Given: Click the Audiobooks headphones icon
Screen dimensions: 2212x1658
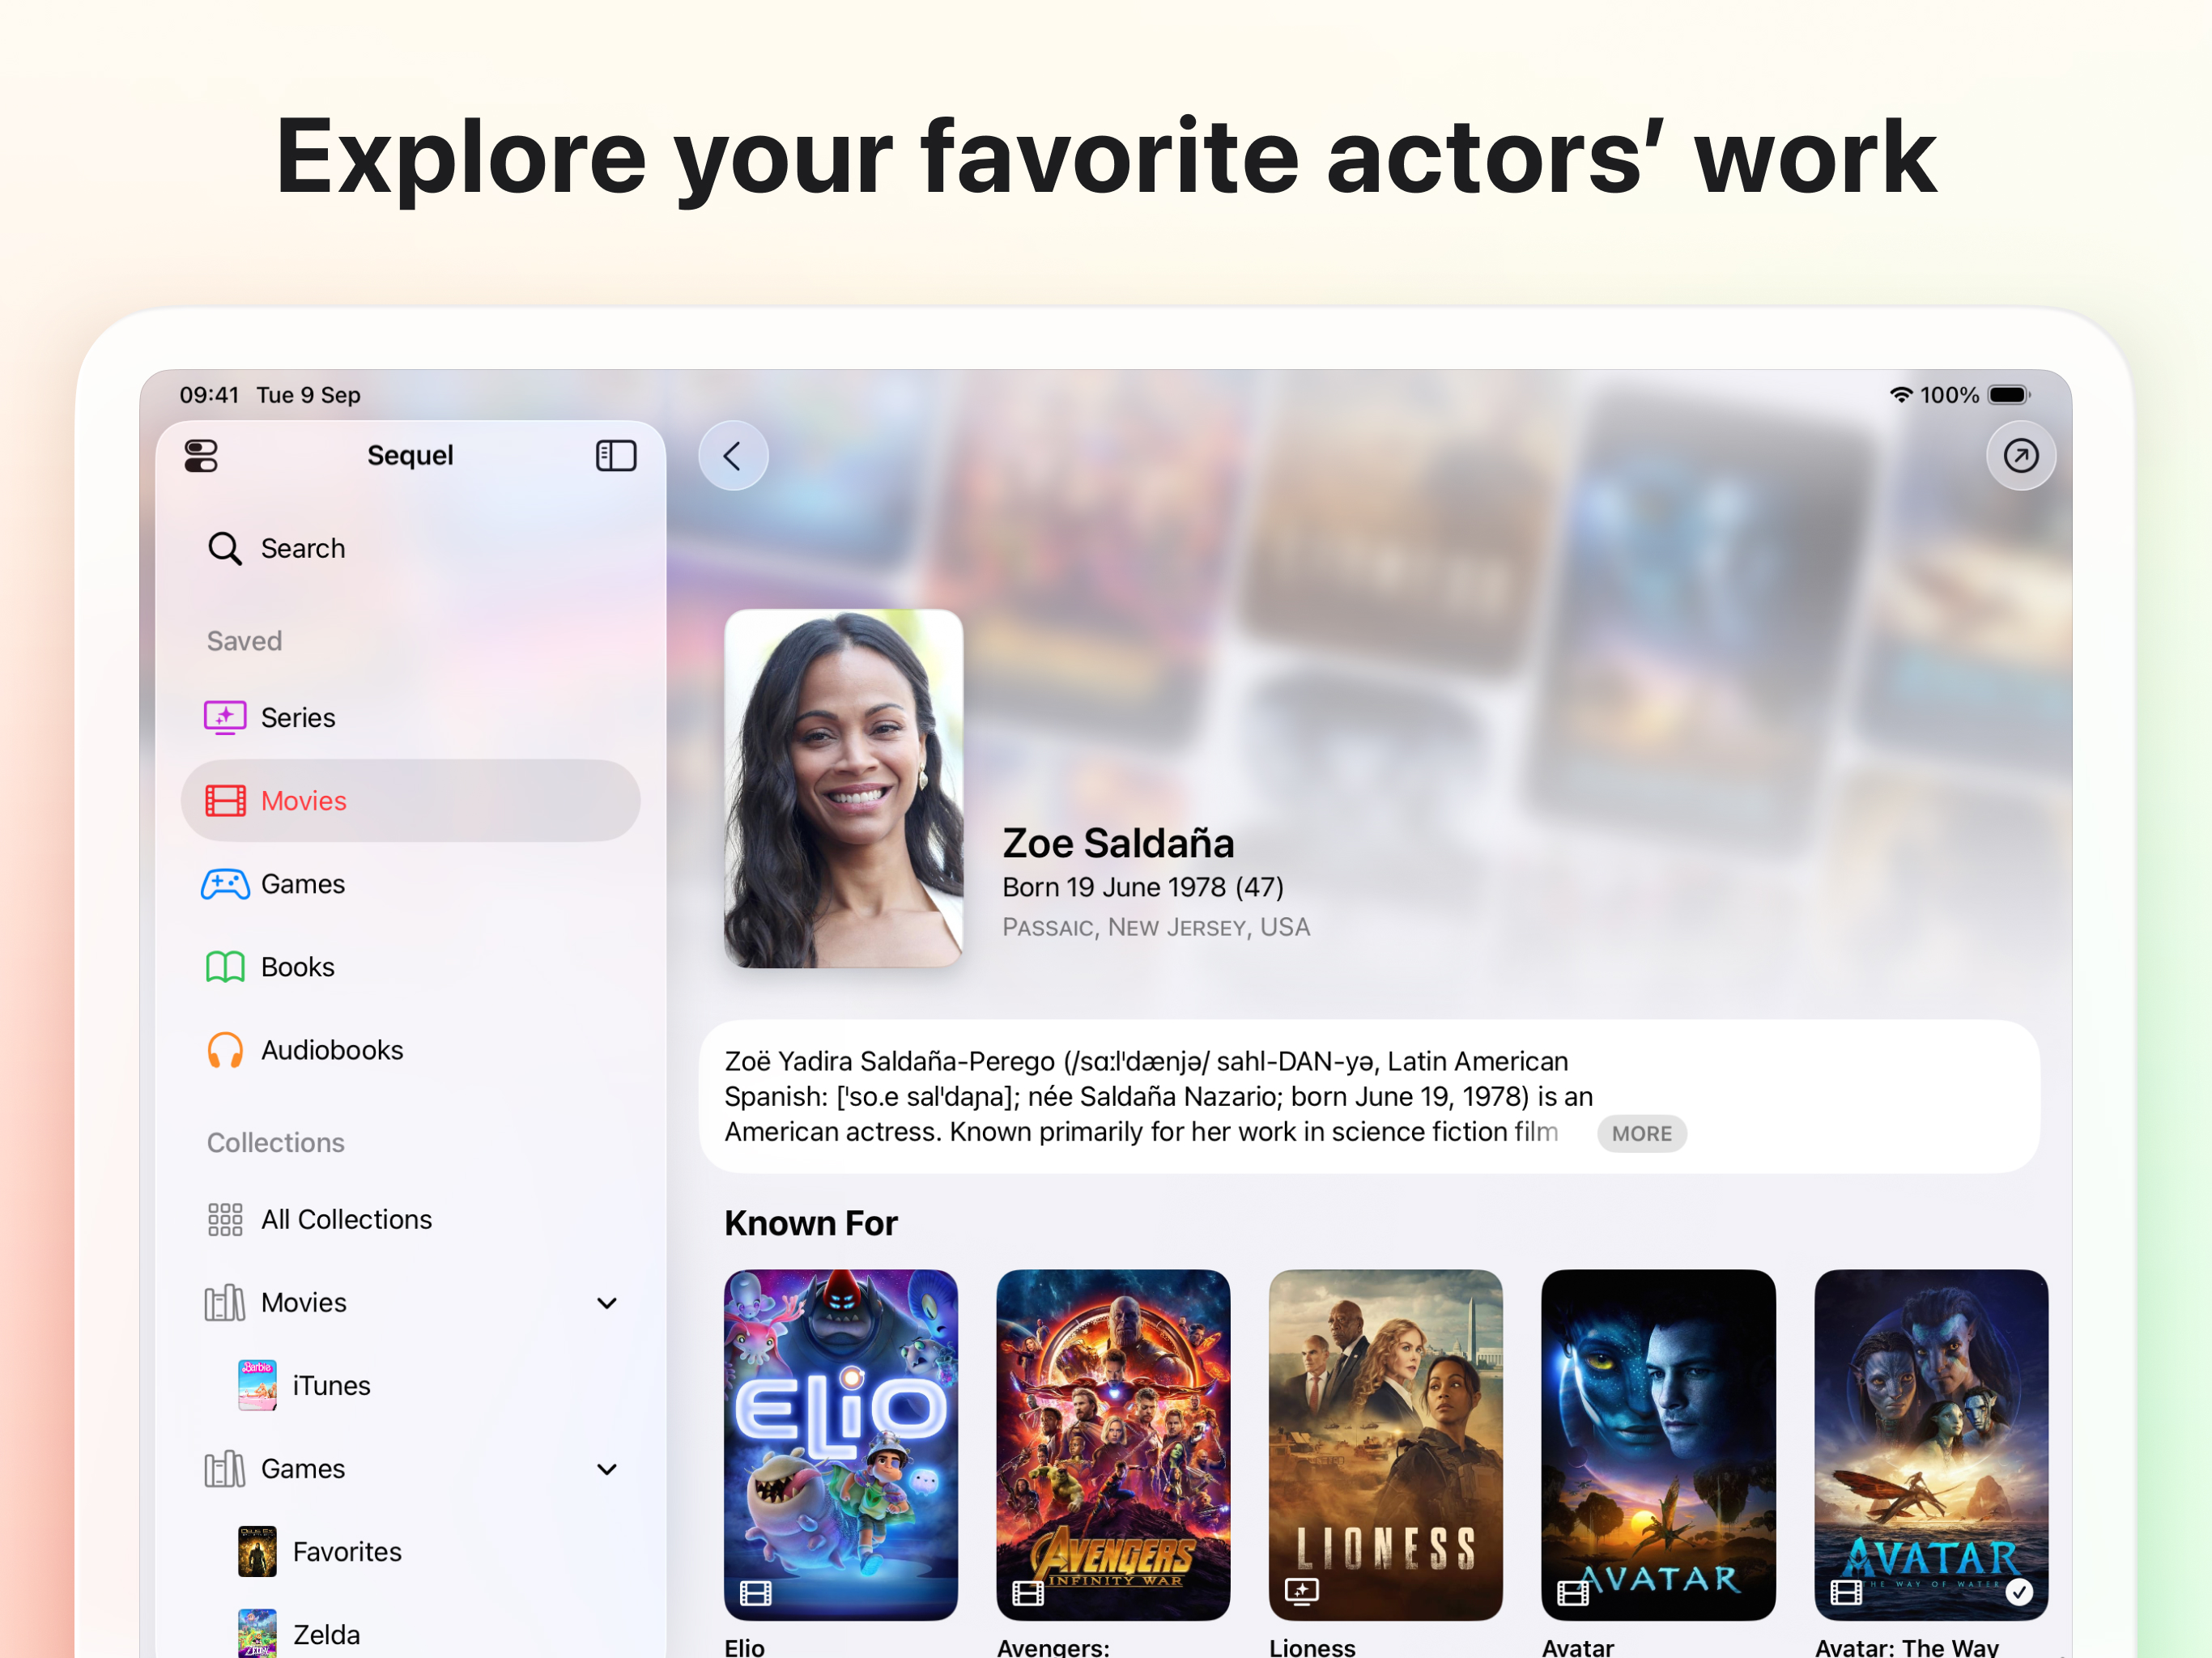Looking at the screenshot, I should coord(225,1051).
